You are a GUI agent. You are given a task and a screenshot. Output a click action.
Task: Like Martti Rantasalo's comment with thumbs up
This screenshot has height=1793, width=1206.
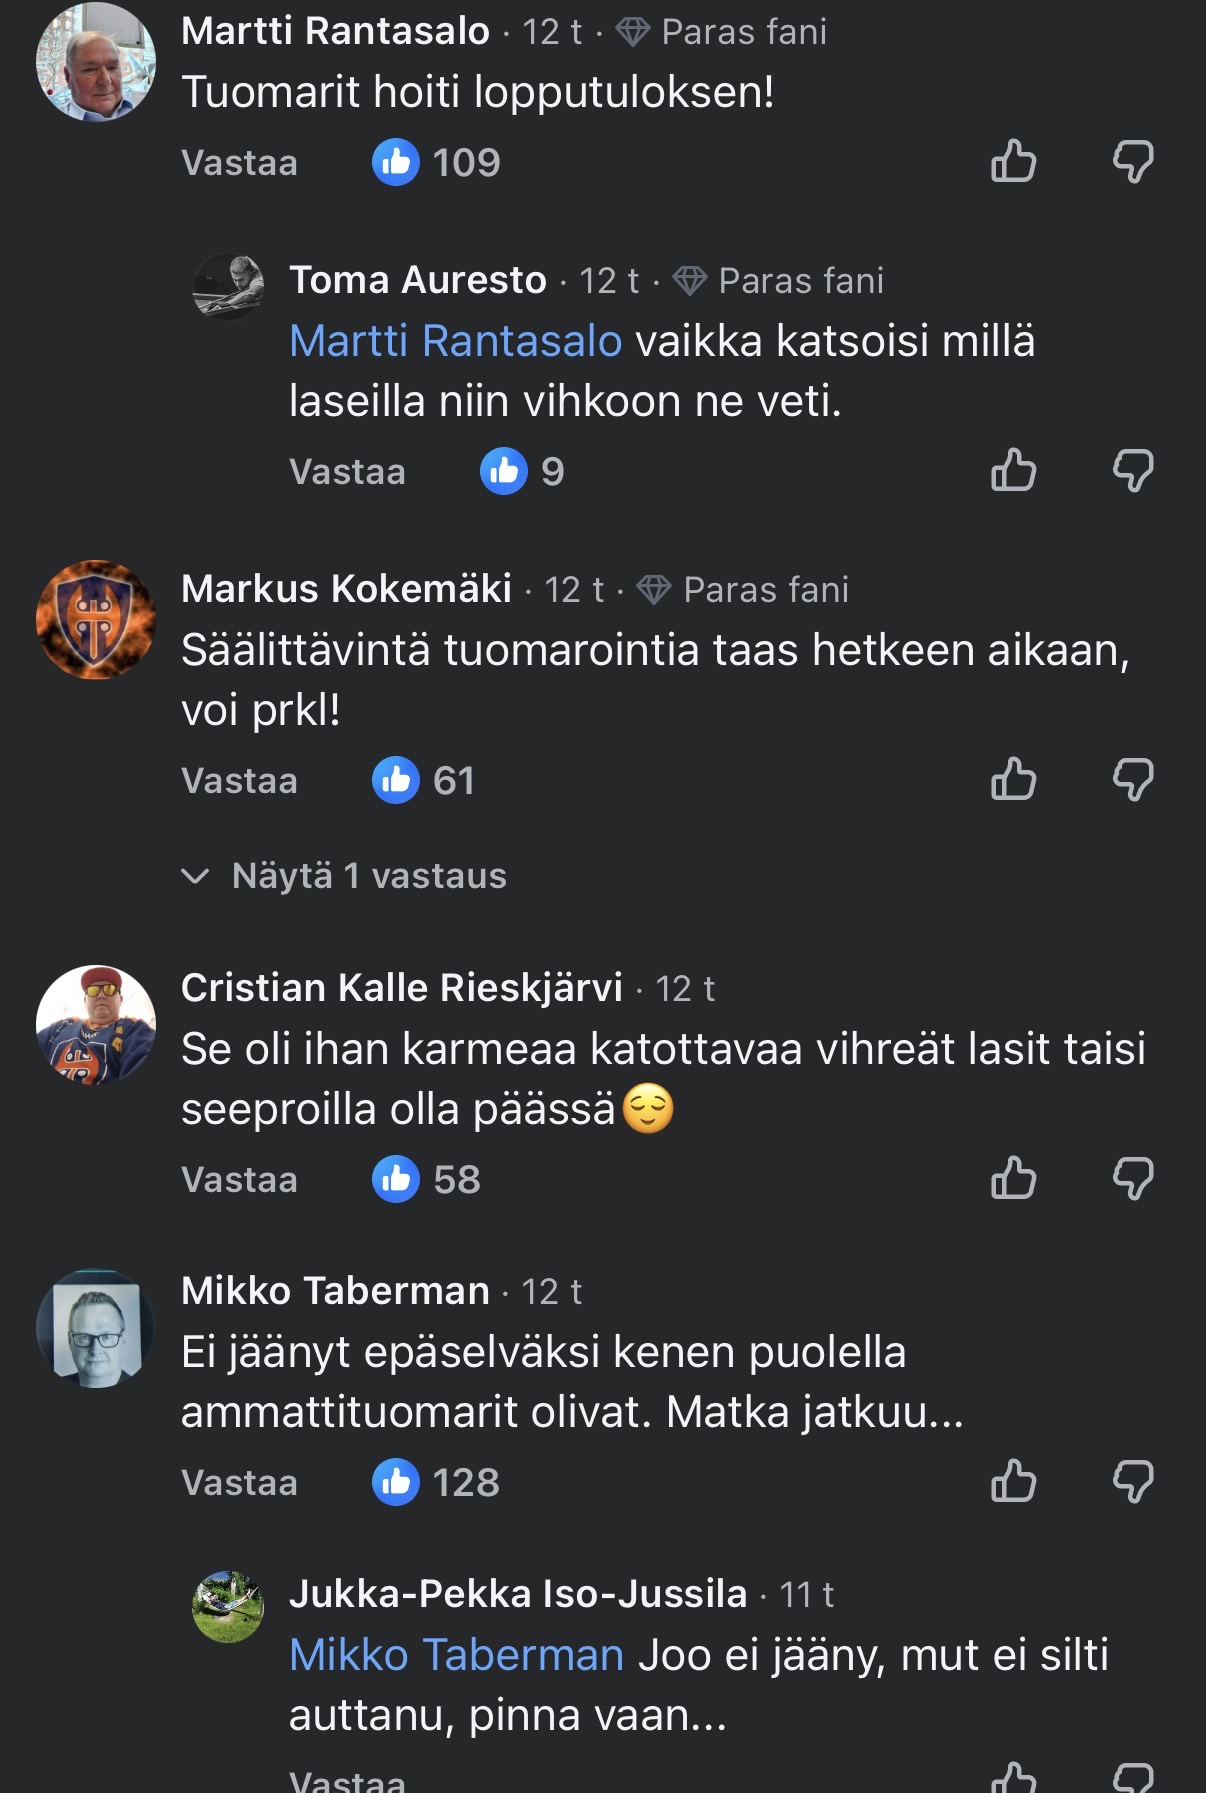1013,161
